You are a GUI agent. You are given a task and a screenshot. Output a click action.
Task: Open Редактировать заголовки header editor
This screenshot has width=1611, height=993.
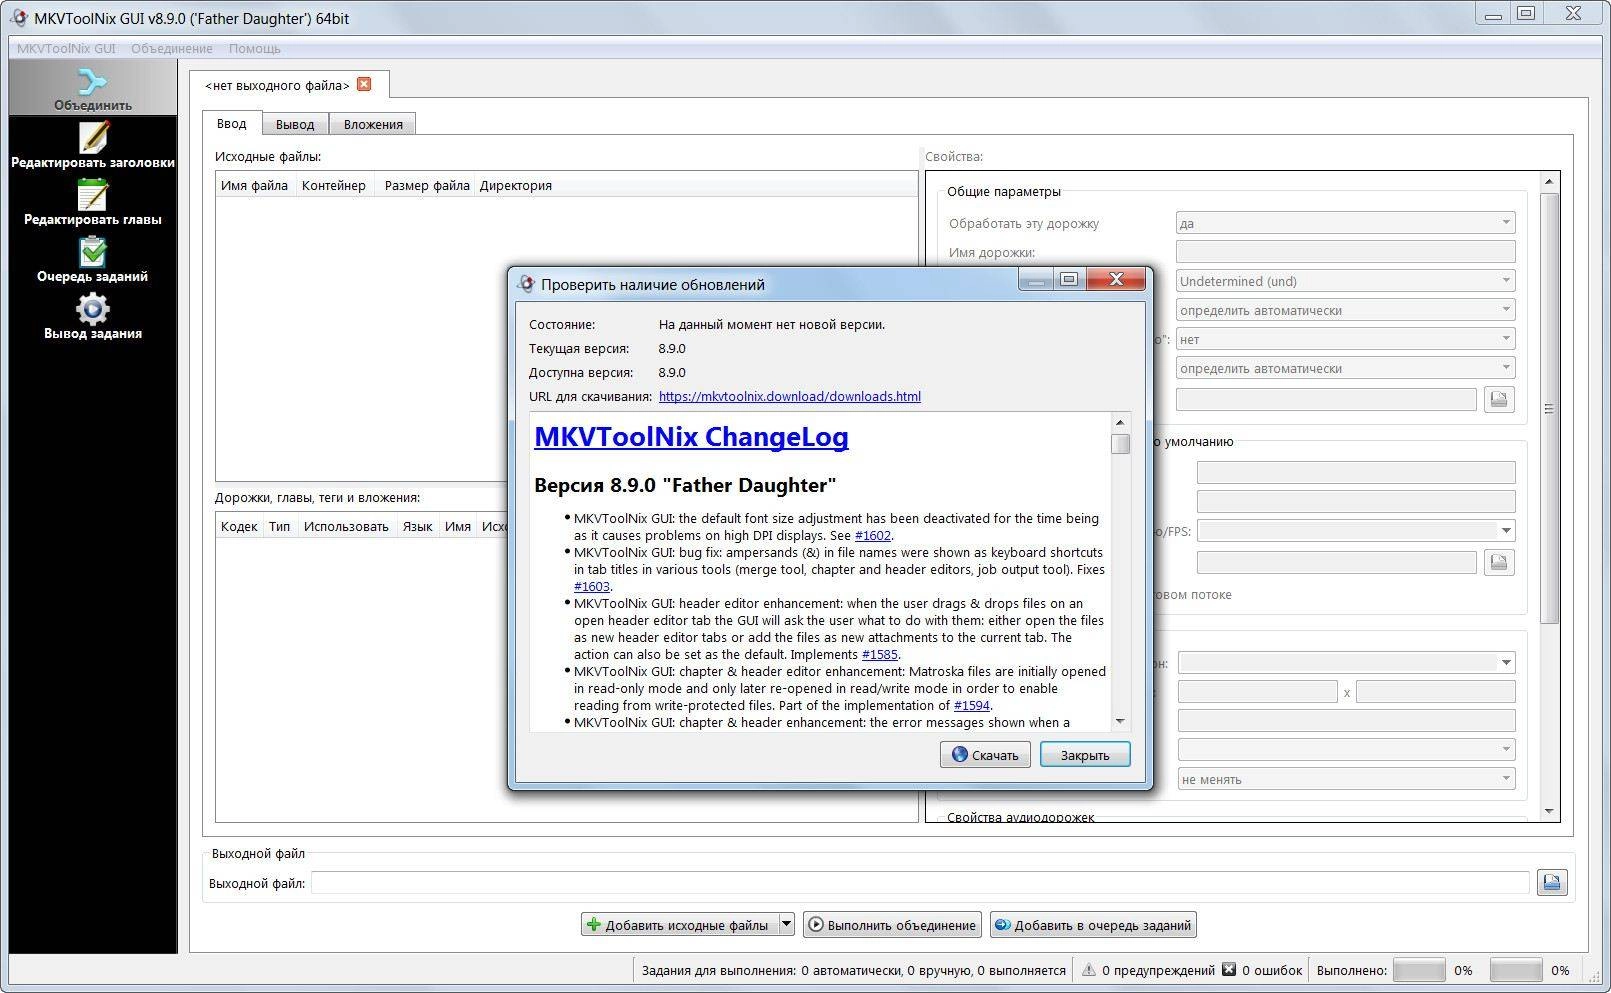(93, 145)
